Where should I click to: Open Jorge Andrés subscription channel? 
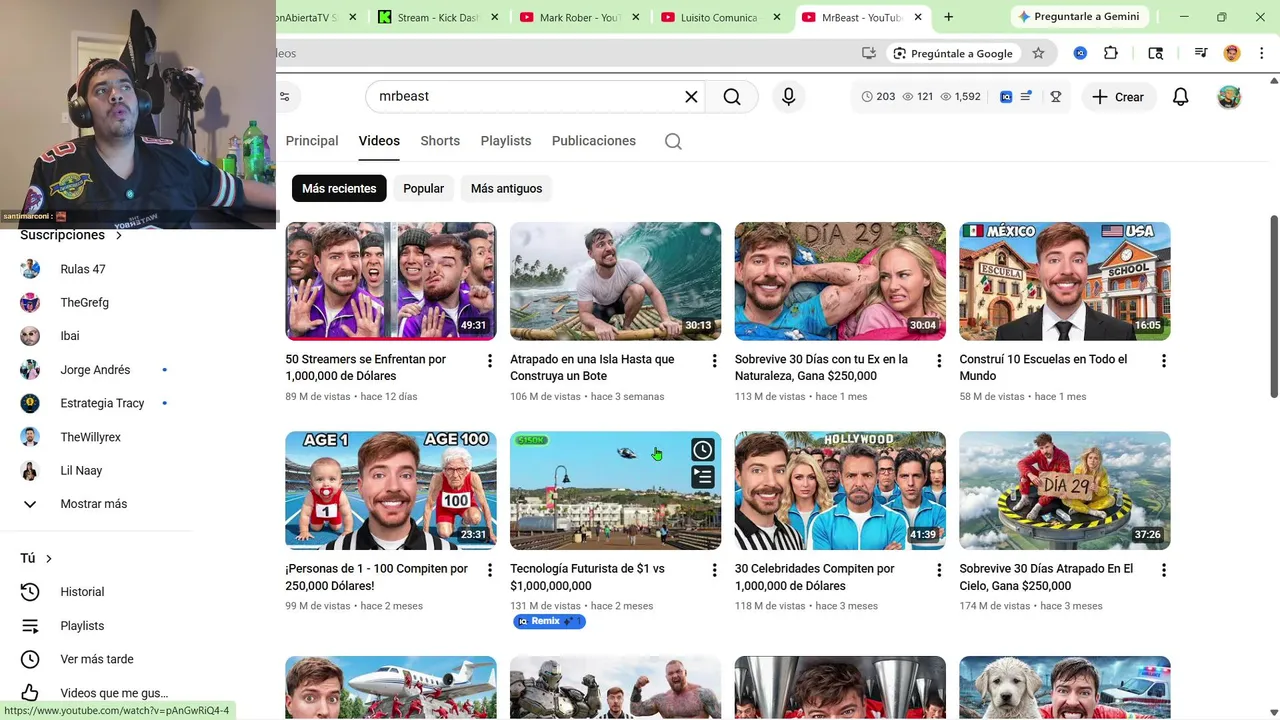(96, 370)
